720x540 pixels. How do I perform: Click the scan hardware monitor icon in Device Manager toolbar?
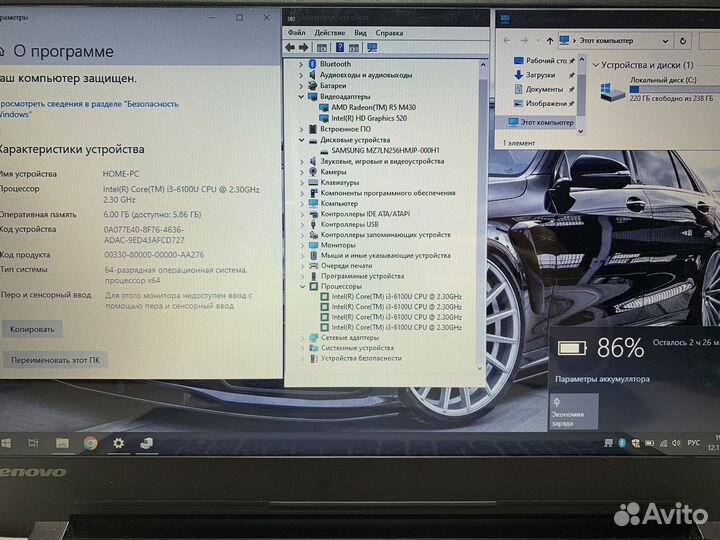pos(372,47)
